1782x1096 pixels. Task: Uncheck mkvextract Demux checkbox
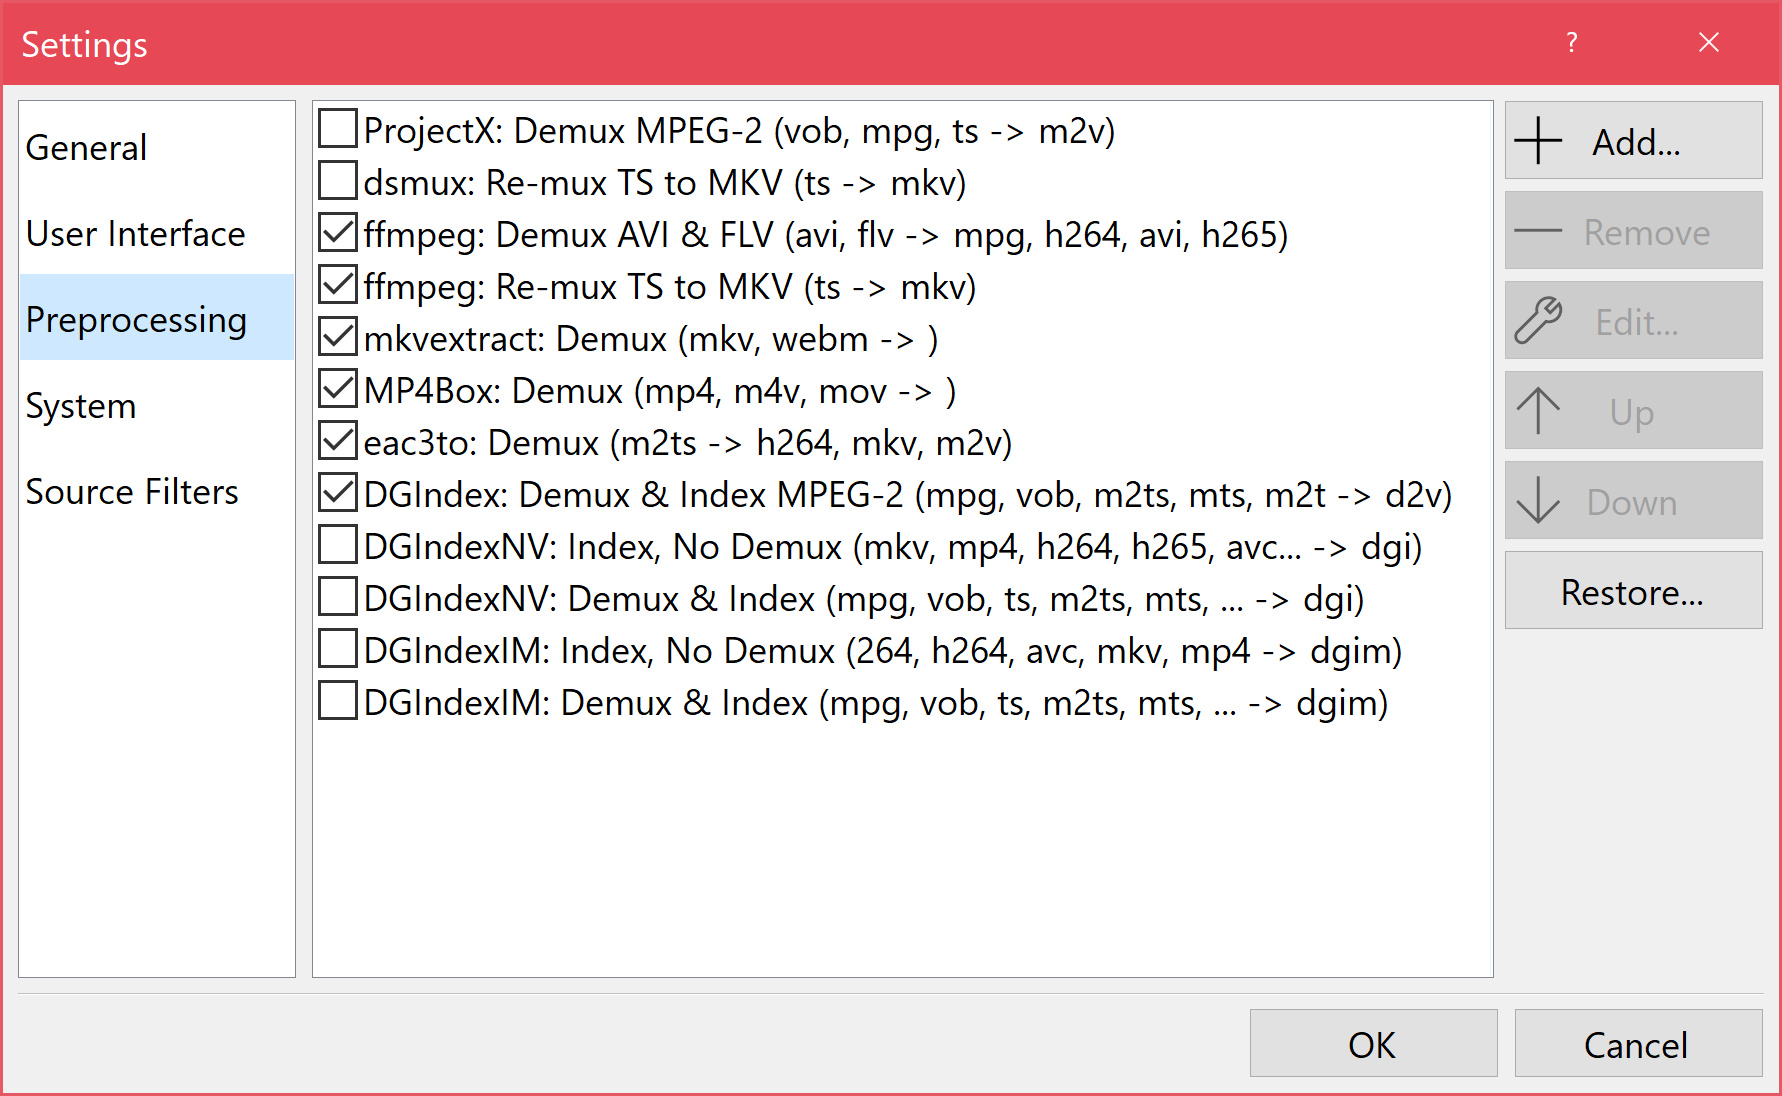[338, 337]
